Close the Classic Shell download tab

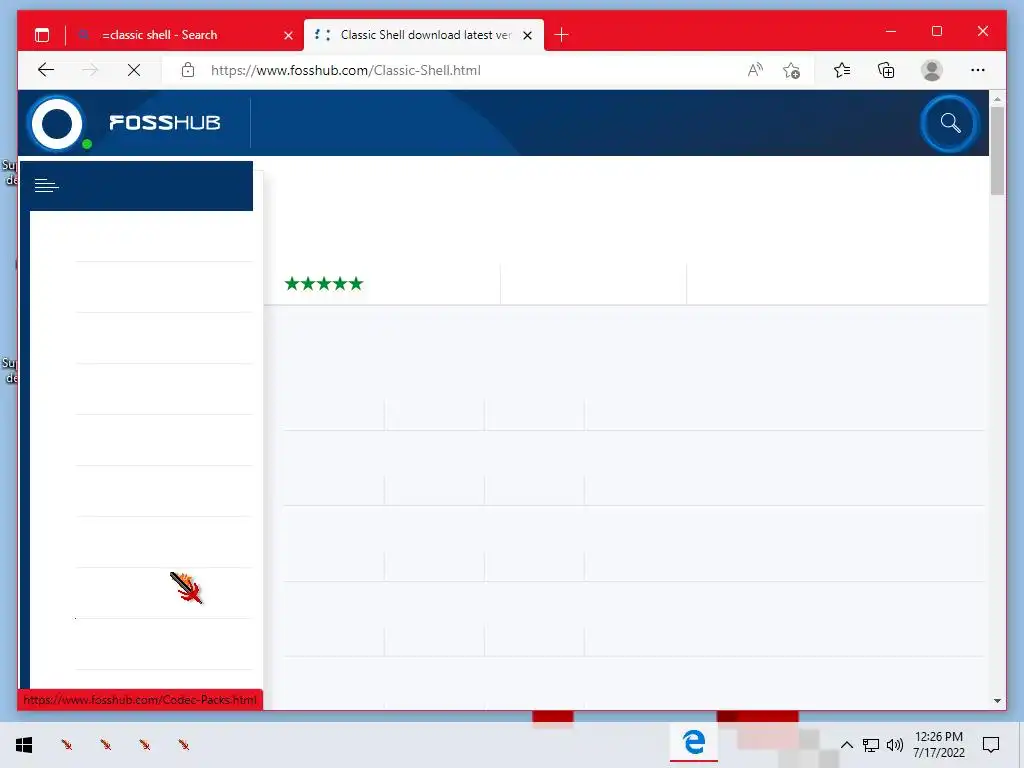point(528,35)
